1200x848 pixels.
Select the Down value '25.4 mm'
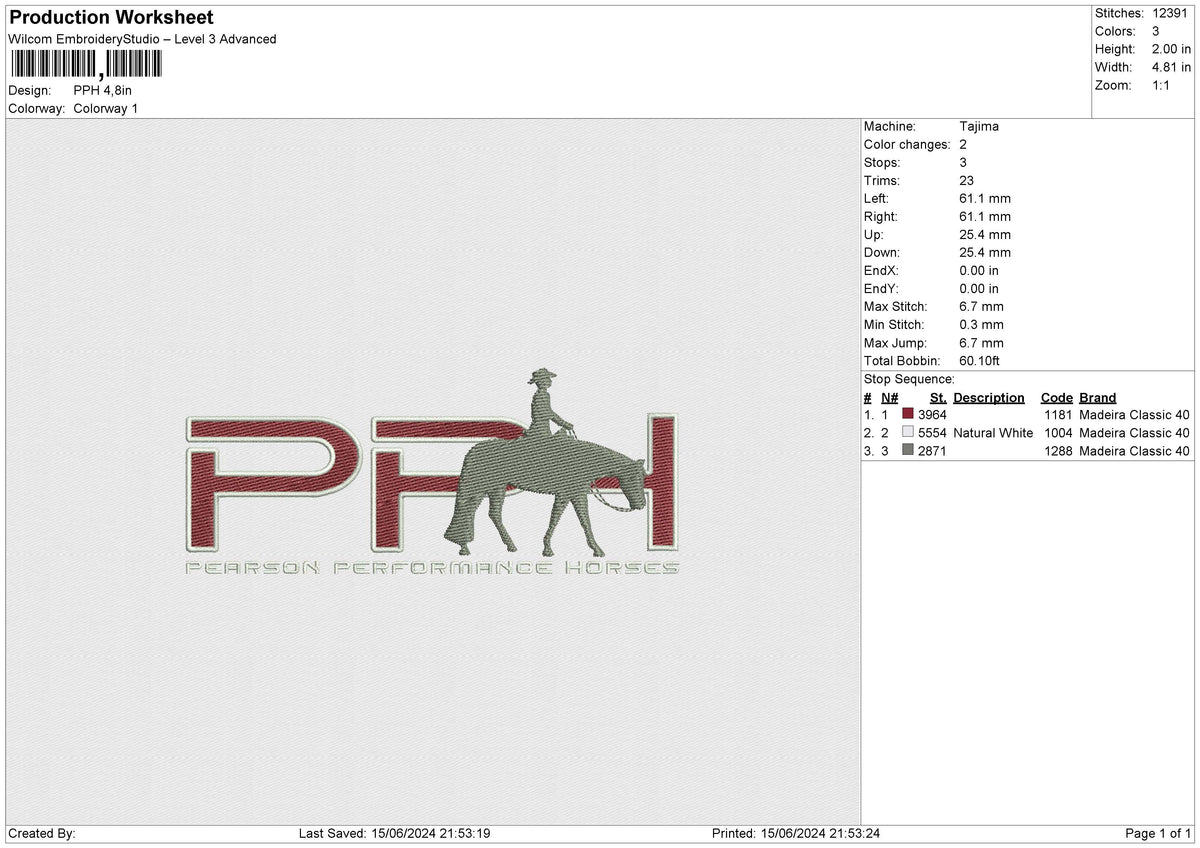985,253
